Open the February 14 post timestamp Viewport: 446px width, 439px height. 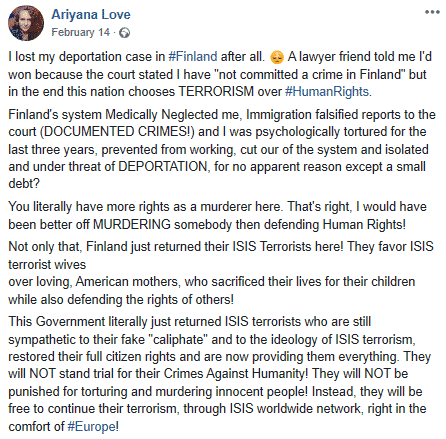(80, 32)
